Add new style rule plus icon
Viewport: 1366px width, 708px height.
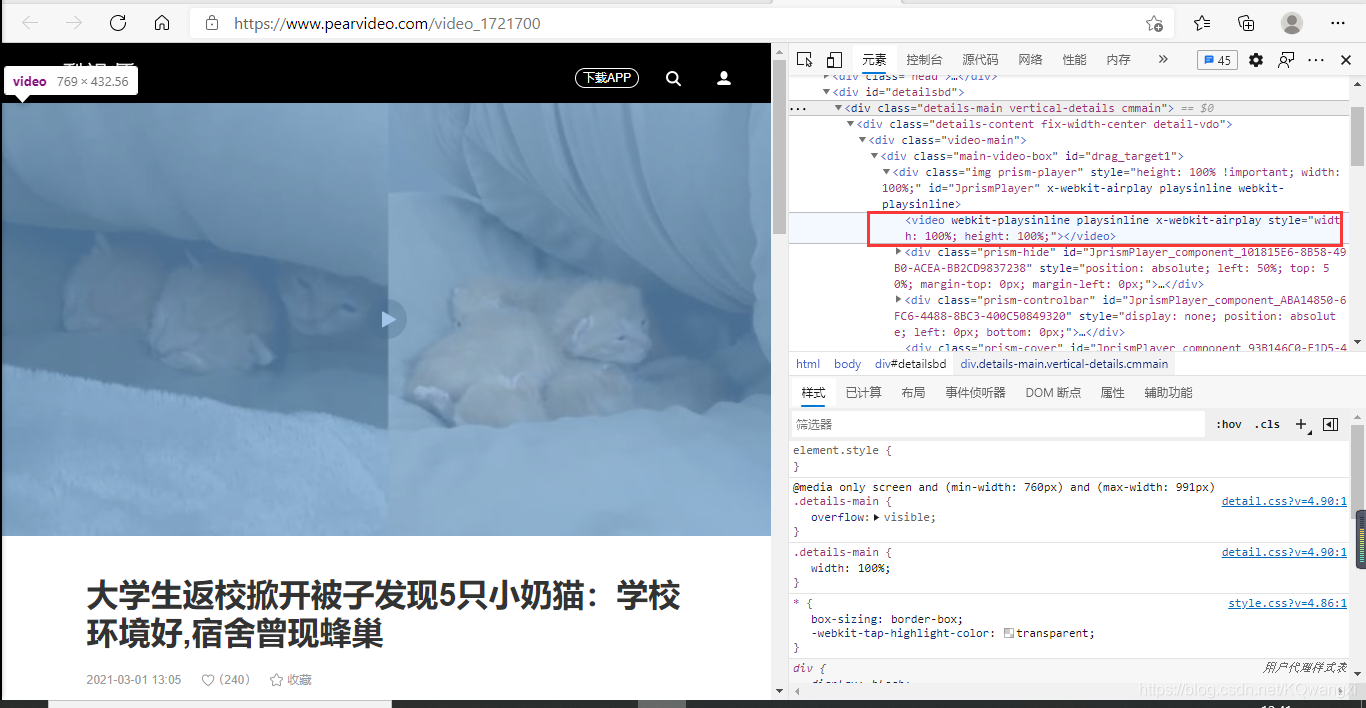(x=1302, y=424)
